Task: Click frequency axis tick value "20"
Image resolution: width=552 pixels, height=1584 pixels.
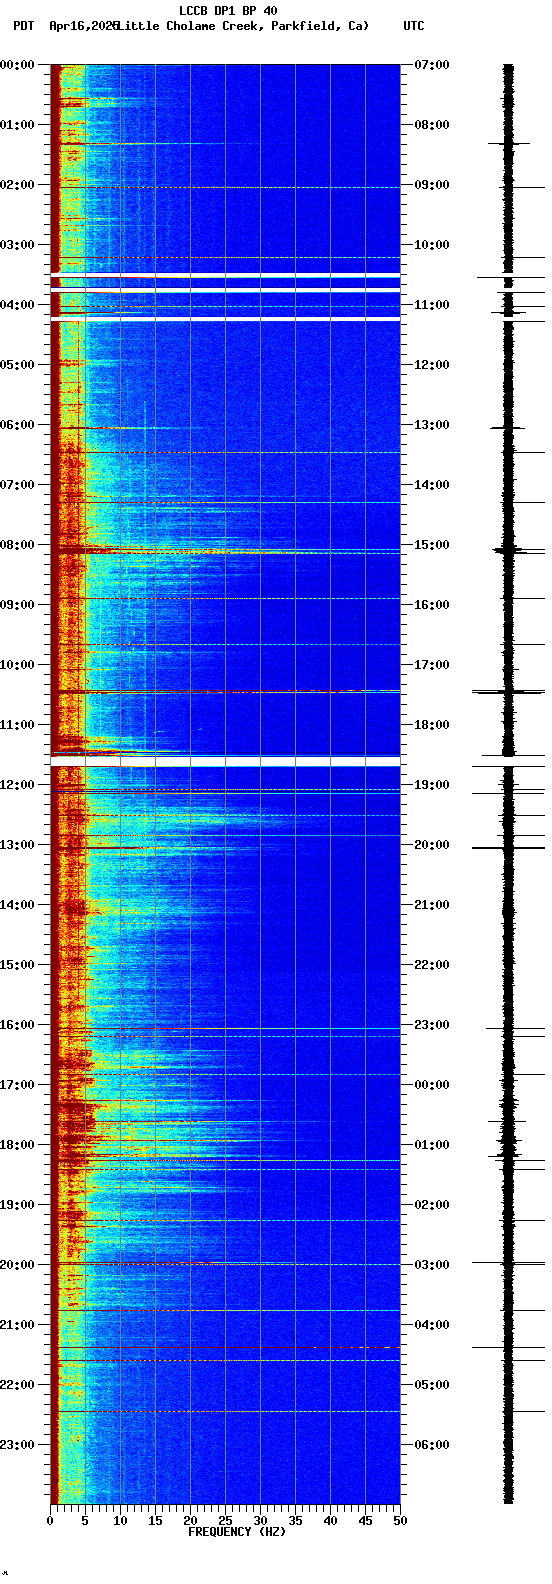Action: pyautogui.click(x=190, y=1521)
